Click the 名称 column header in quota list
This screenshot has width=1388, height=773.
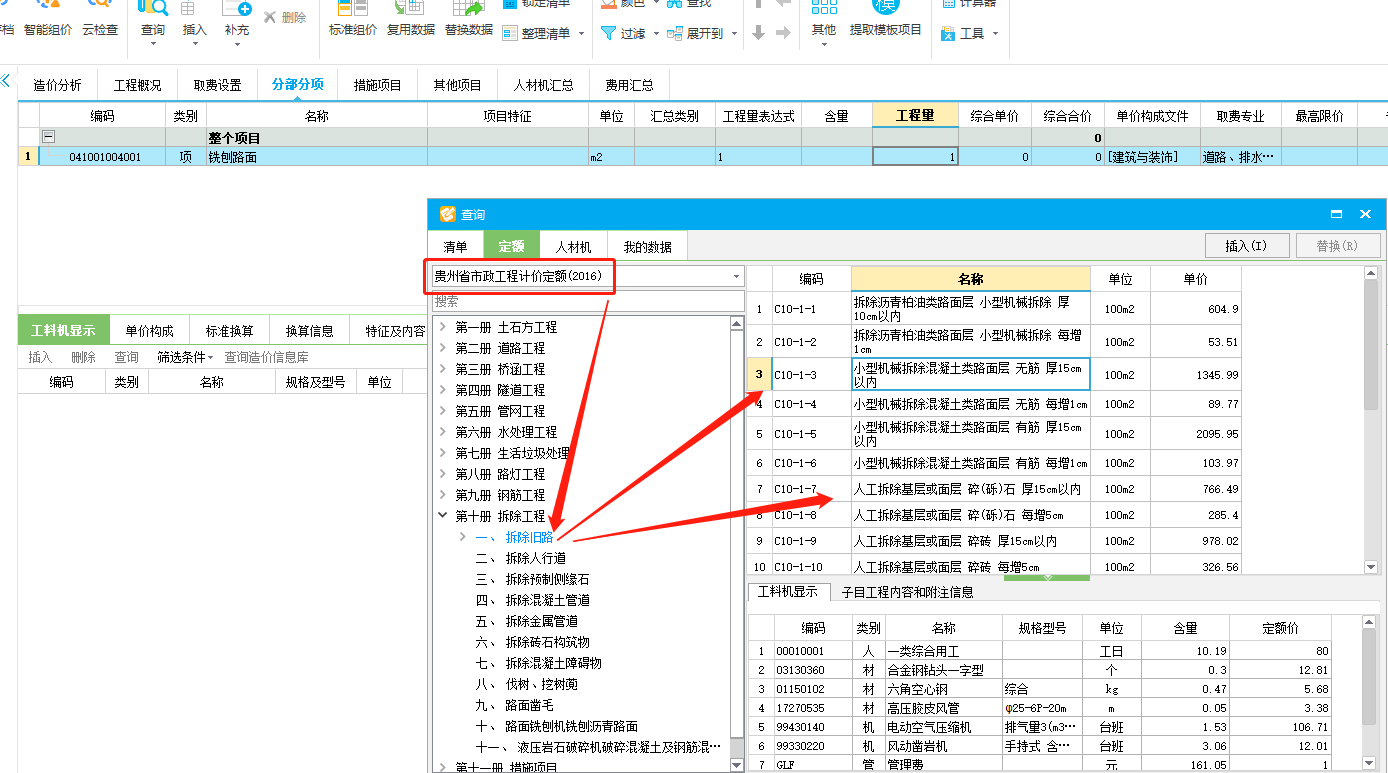click(x=970, y=279)
